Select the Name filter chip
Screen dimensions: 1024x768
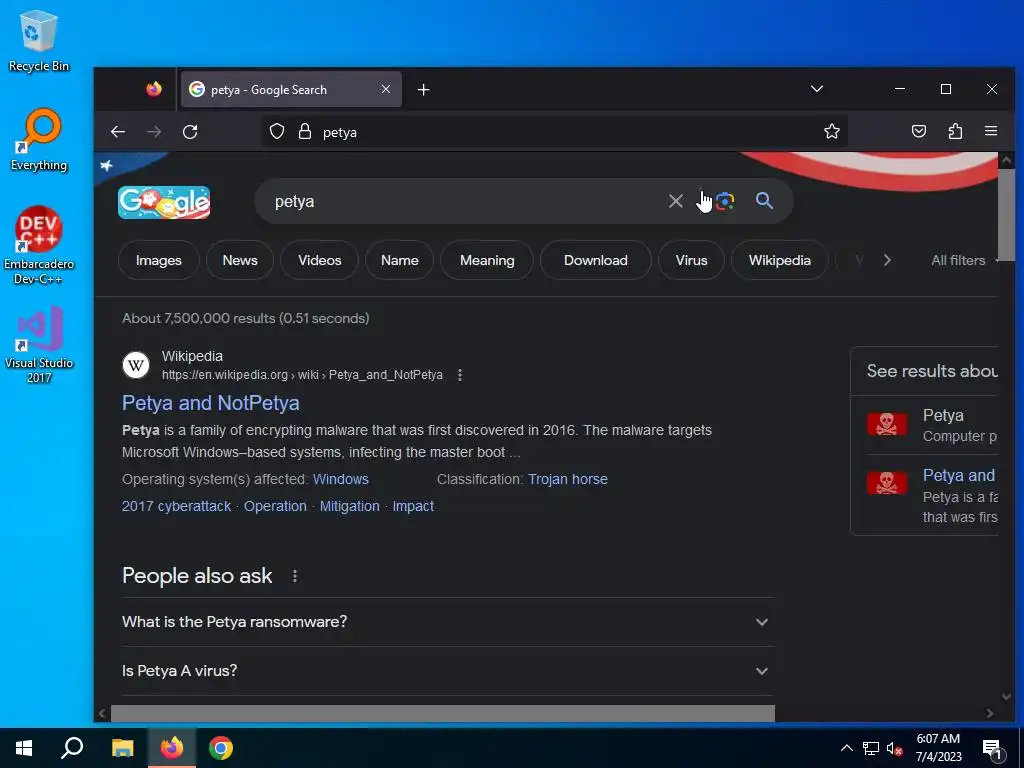[x=400, y=260]
